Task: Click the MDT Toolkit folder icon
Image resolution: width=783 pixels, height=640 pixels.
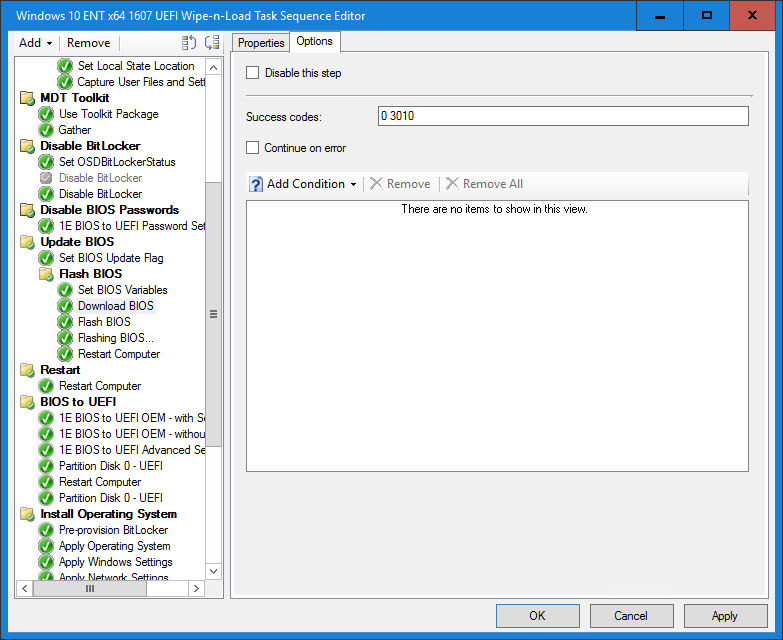Action: 27,98
